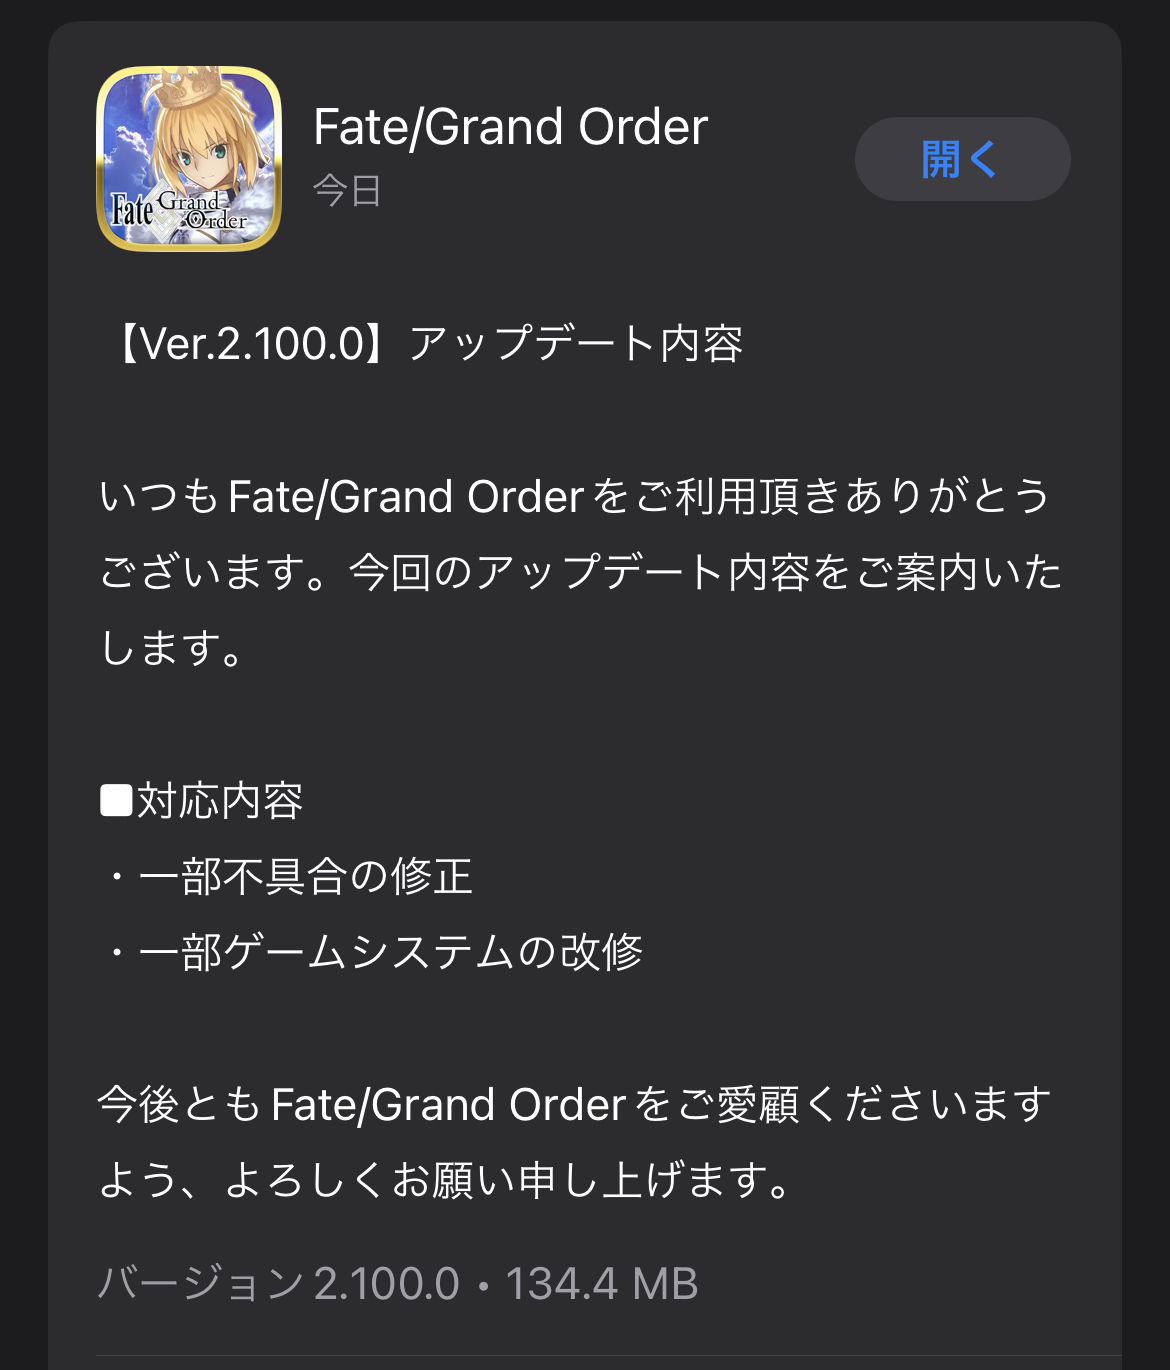Tap the よろしくお願い申し上げます line
This screenshot has width=1170, height=1370.
click(x=445, y=1181)
